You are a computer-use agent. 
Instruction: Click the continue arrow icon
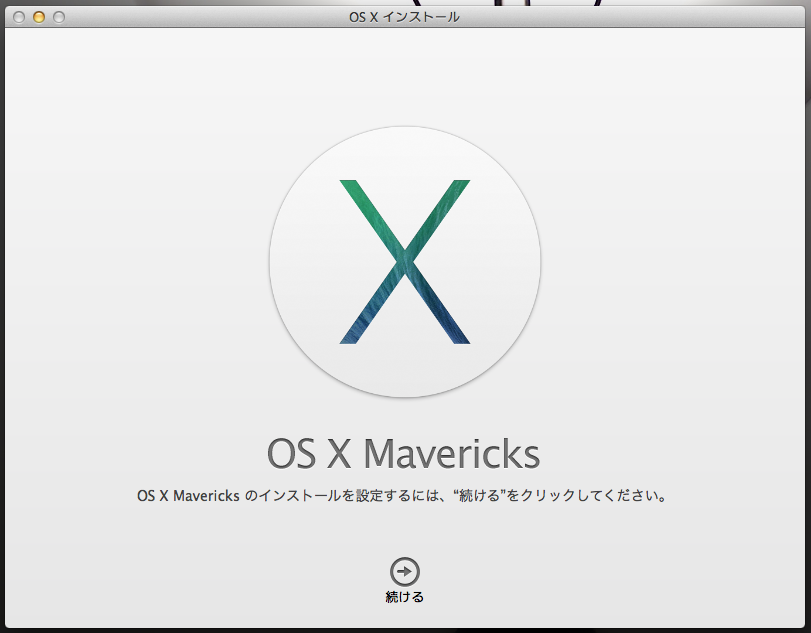tap(404, 572)
